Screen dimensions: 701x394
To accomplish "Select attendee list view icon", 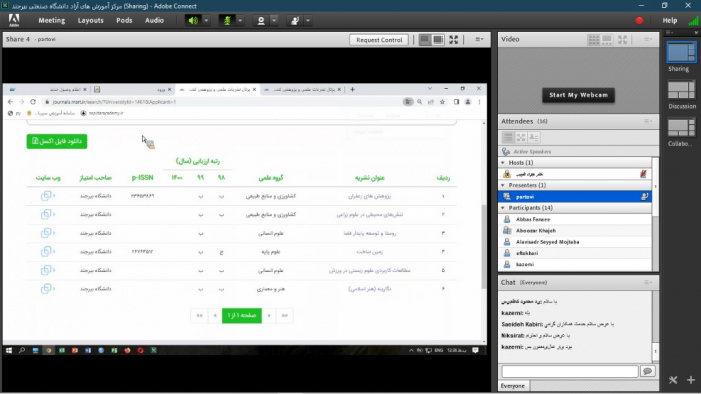I will (507, 137).
